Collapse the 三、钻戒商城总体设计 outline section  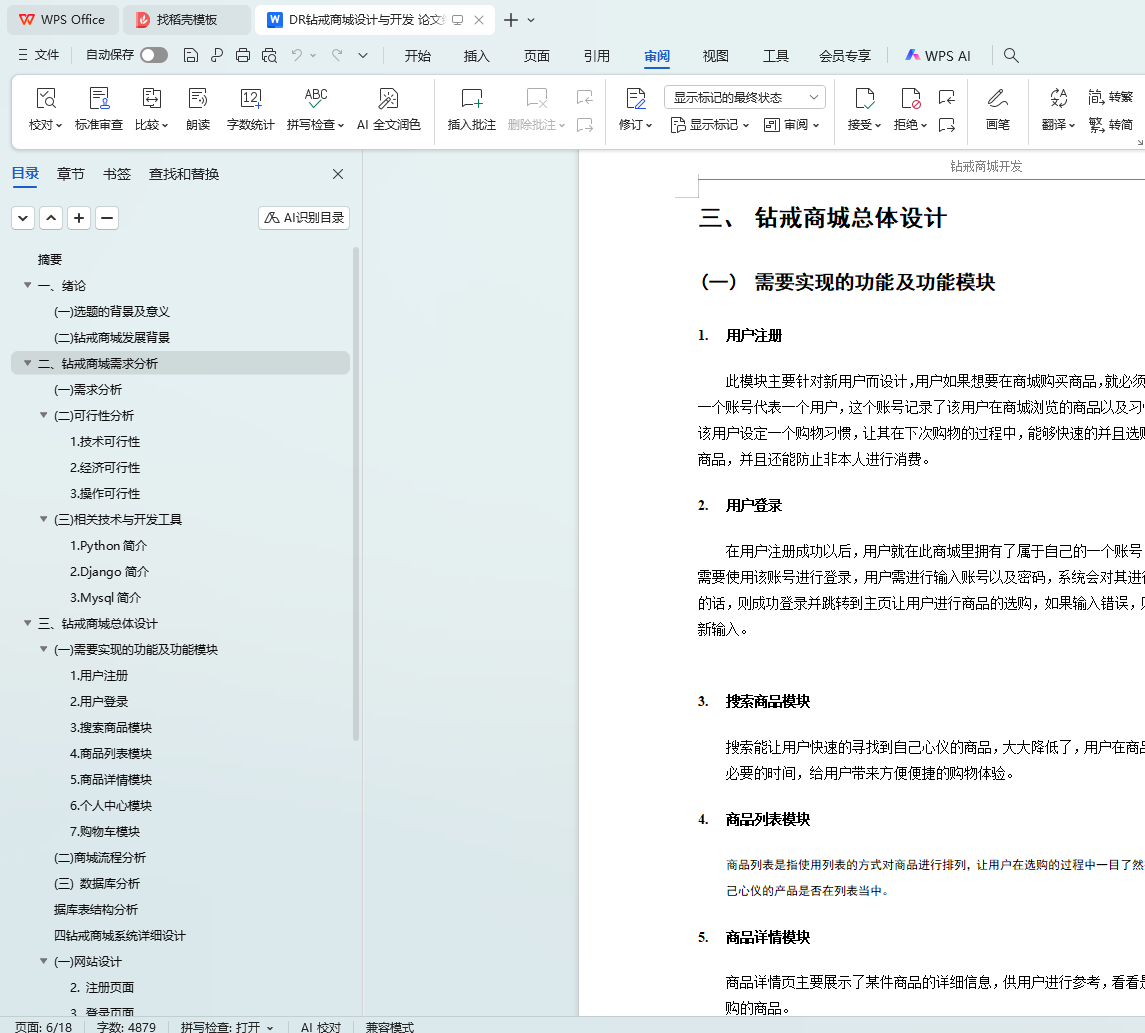[28, 624]
